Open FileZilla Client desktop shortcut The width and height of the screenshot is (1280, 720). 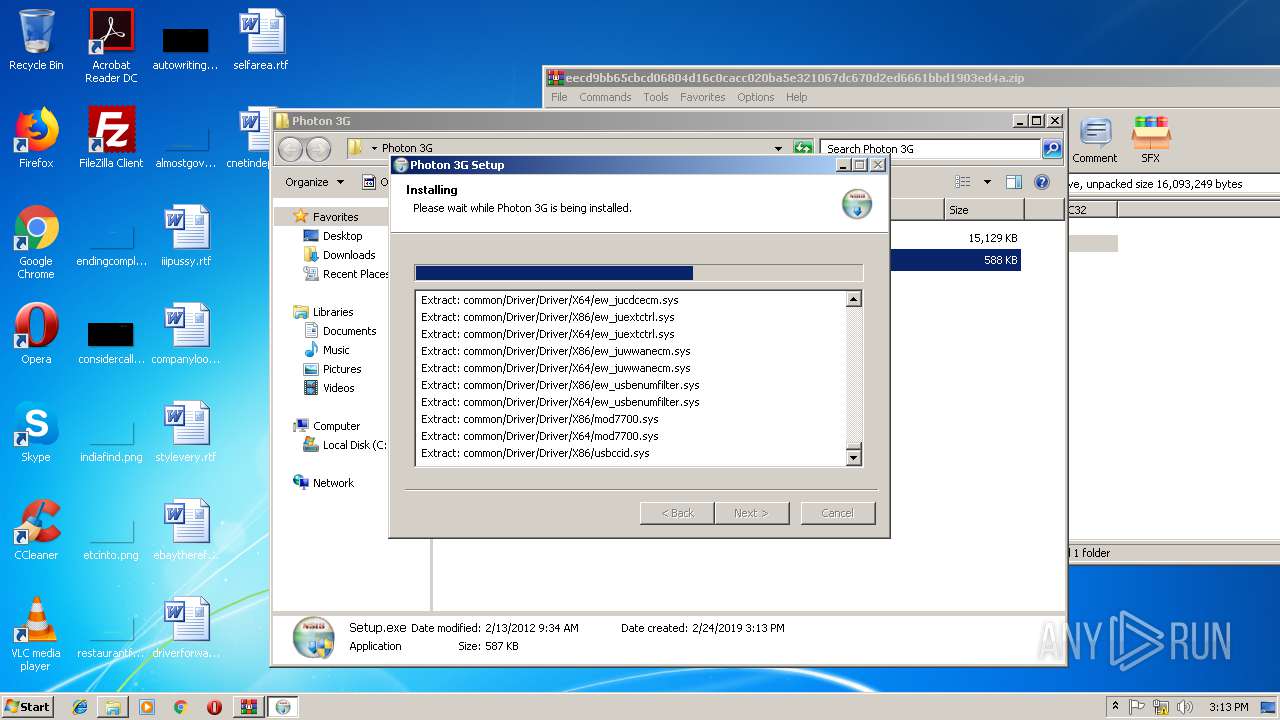111,138
